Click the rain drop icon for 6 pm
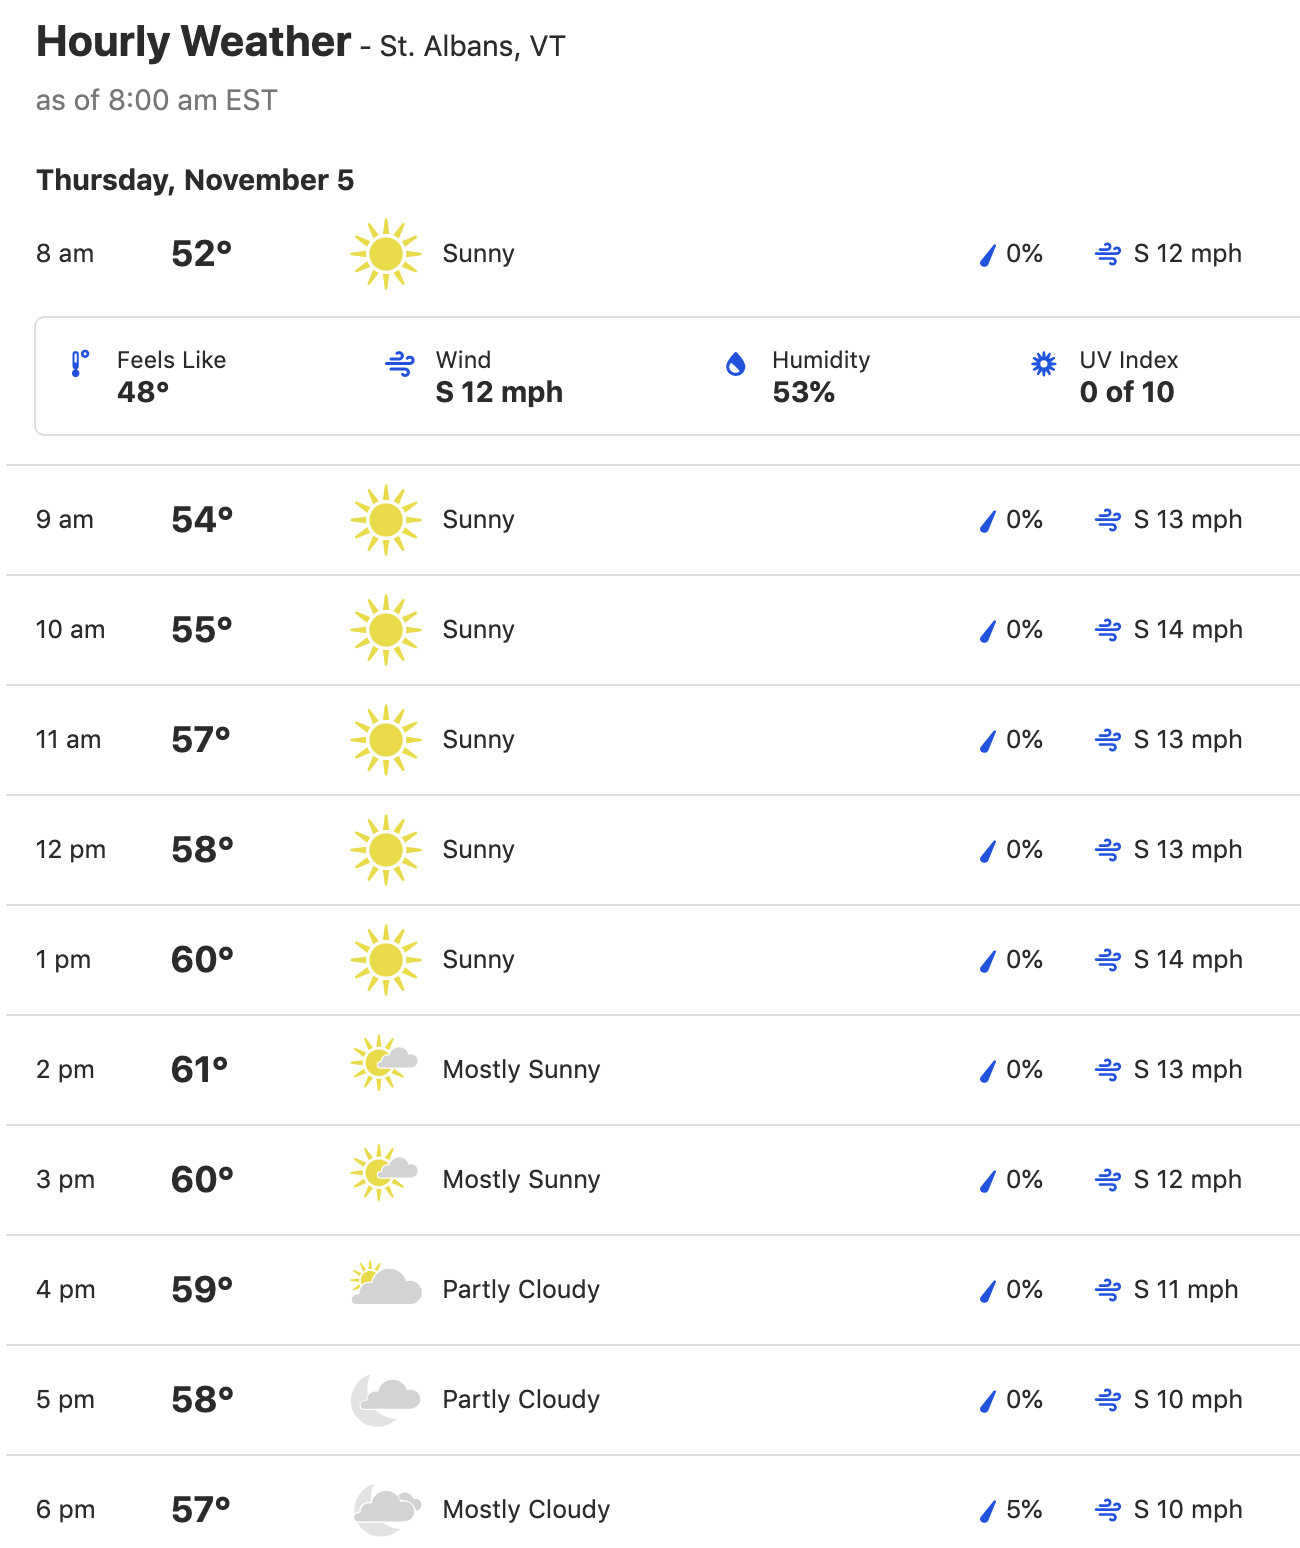This screenshot has width=1300, height=1548. pos(988,1510)
